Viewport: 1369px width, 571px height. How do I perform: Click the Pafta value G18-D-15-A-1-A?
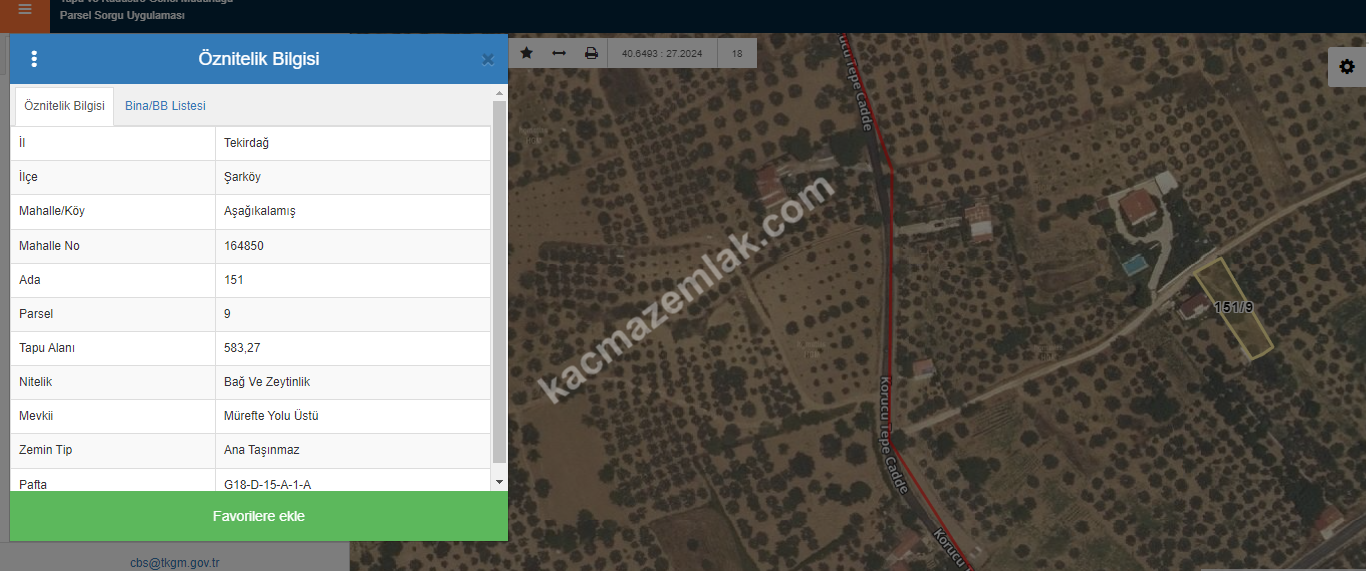pyautogui.click(x=267, y=484)
